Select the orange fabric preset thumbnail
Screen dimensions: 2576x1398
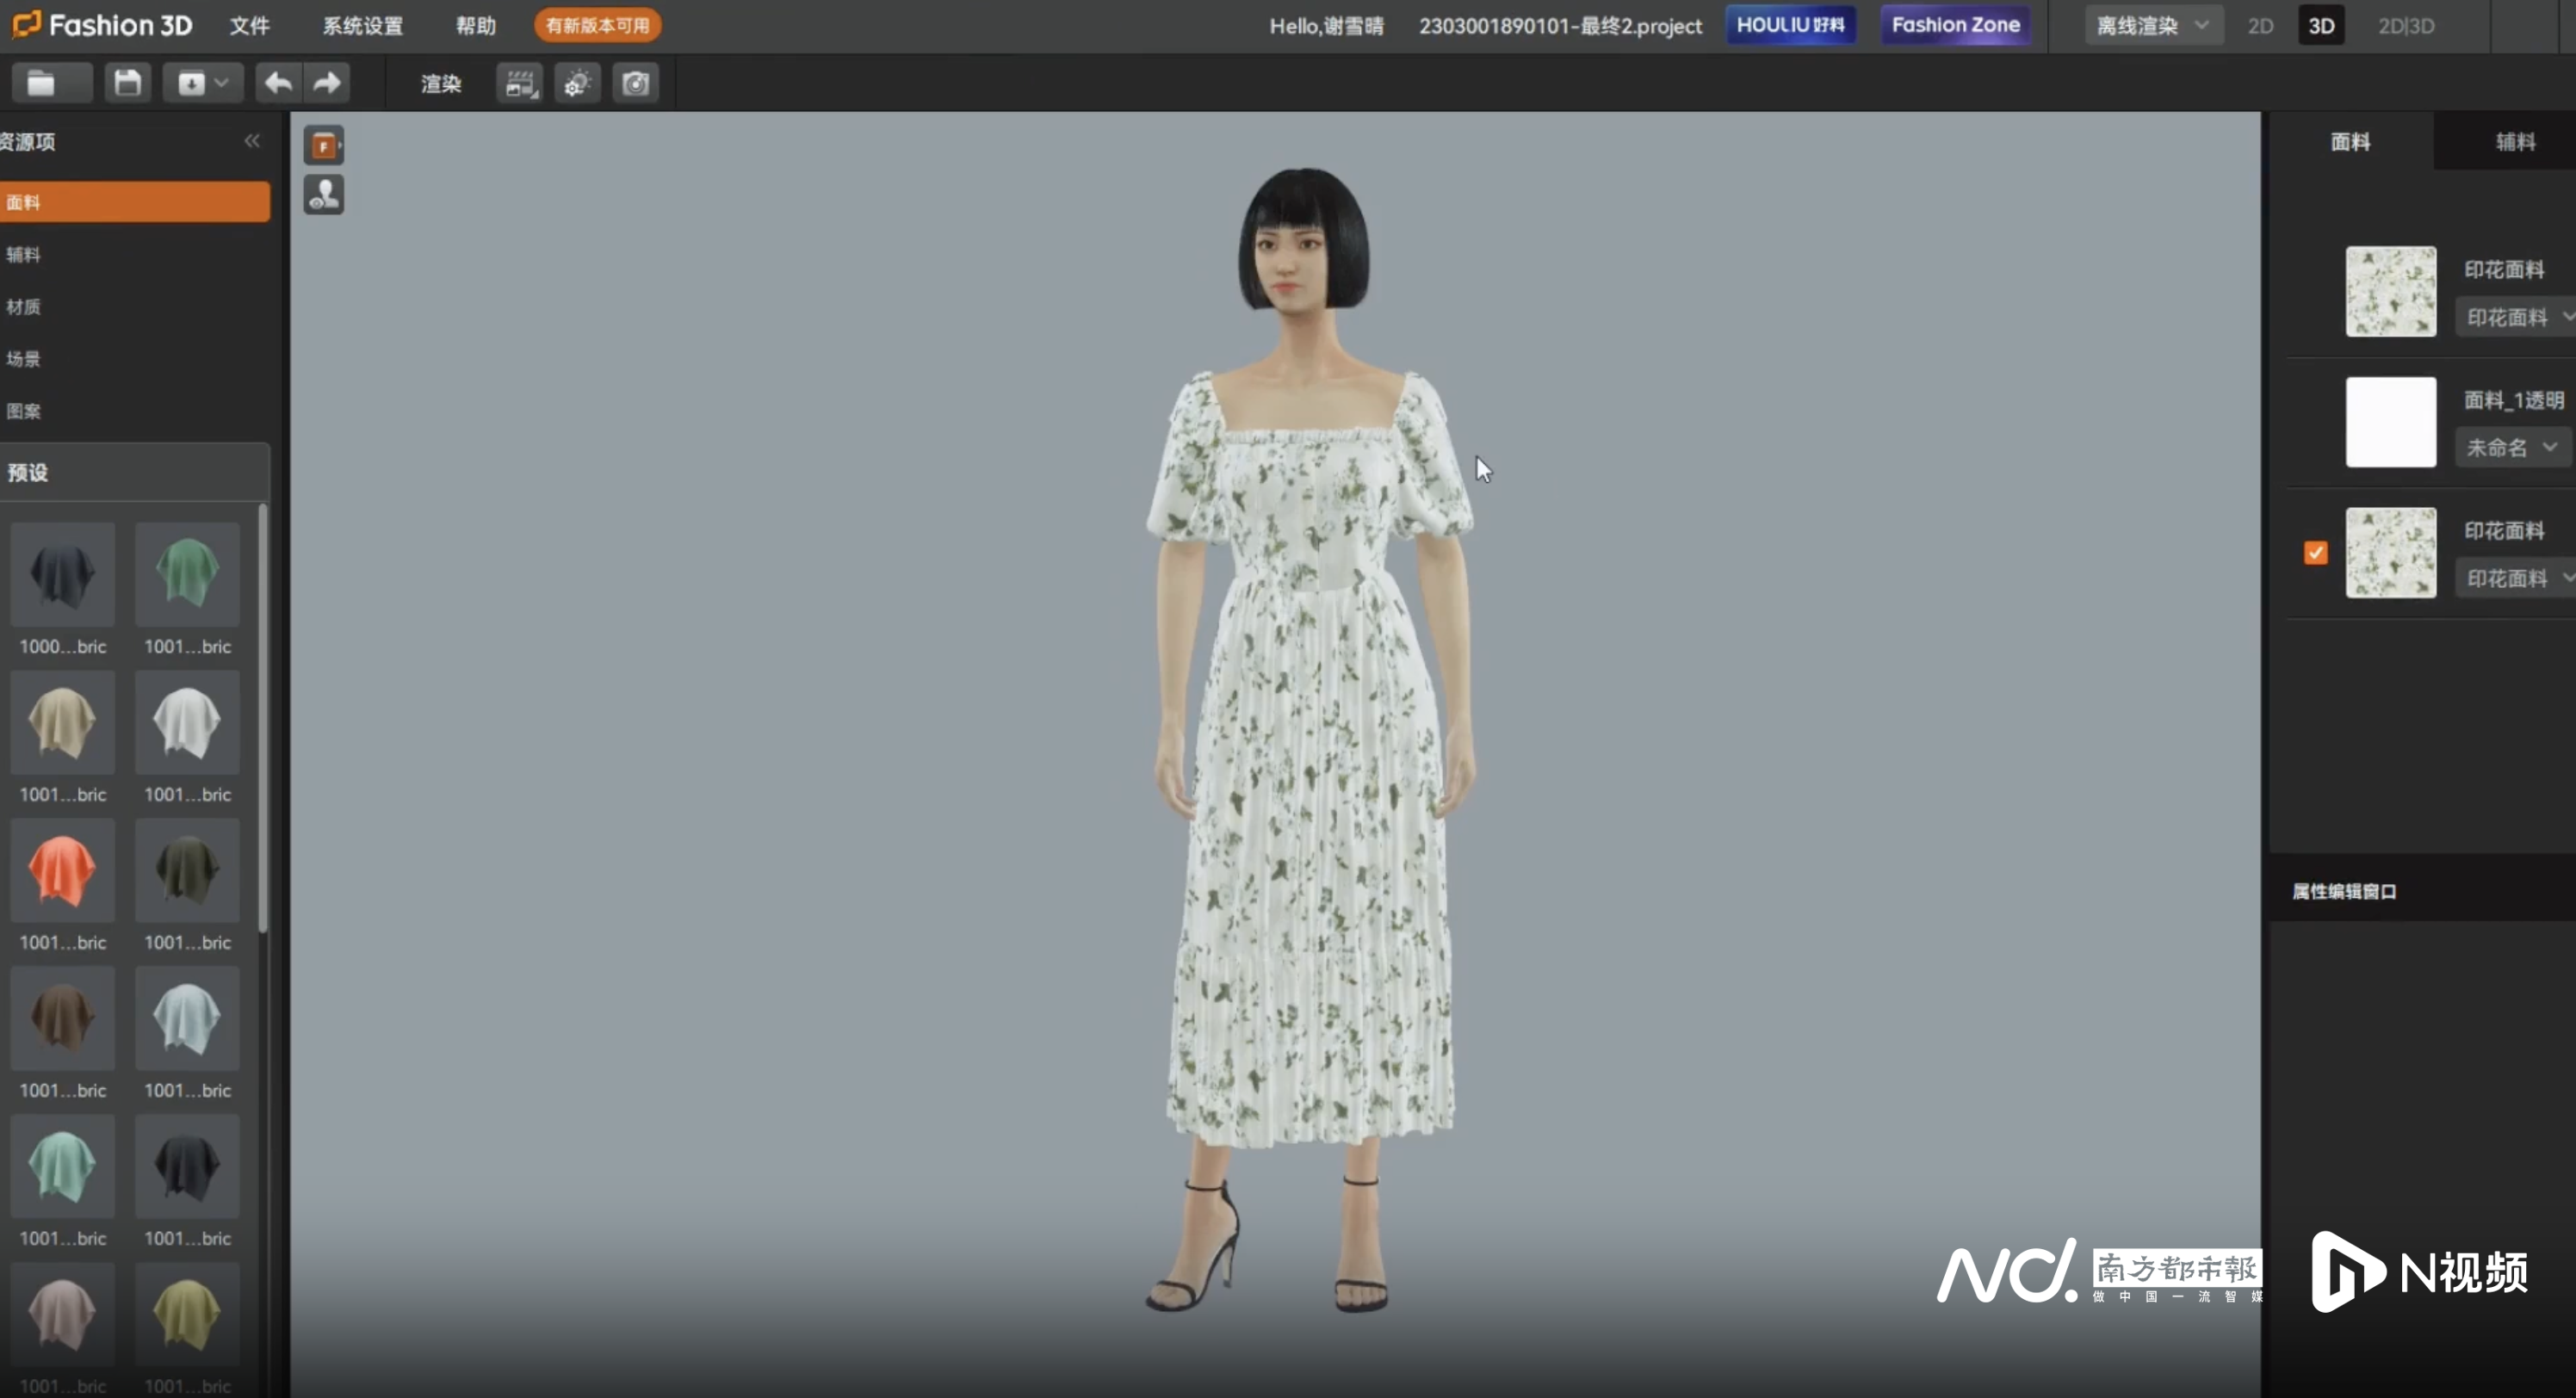coord(62,871)
